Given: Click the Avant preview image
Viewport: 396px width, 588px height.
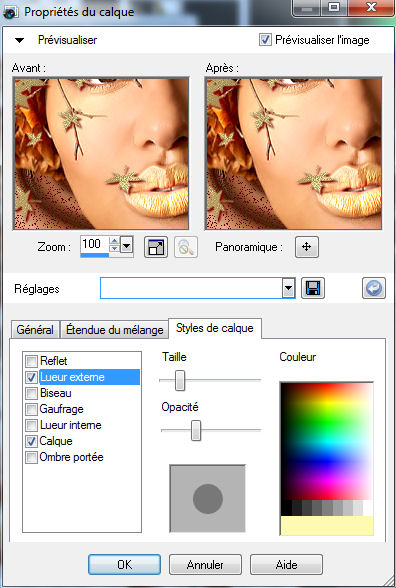Looking at the screenshot, I should coord(100,153).
